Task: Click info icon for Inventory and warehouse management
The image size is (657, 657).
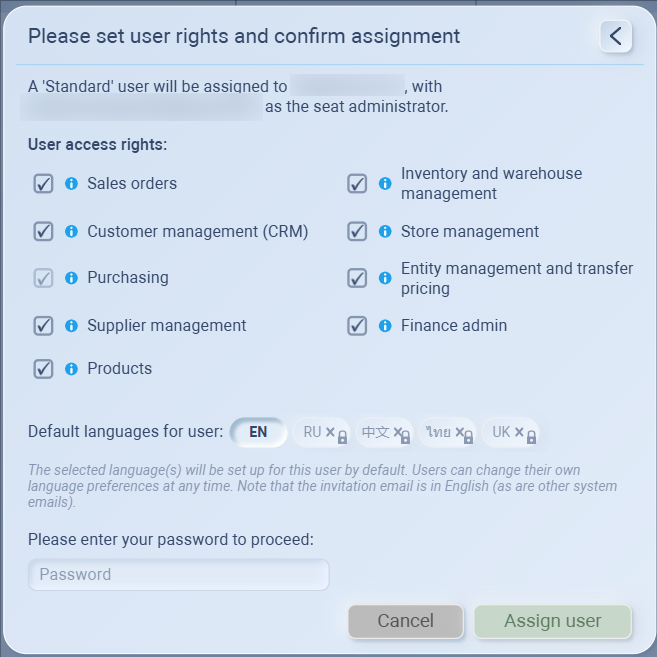Action: [385, 184]
